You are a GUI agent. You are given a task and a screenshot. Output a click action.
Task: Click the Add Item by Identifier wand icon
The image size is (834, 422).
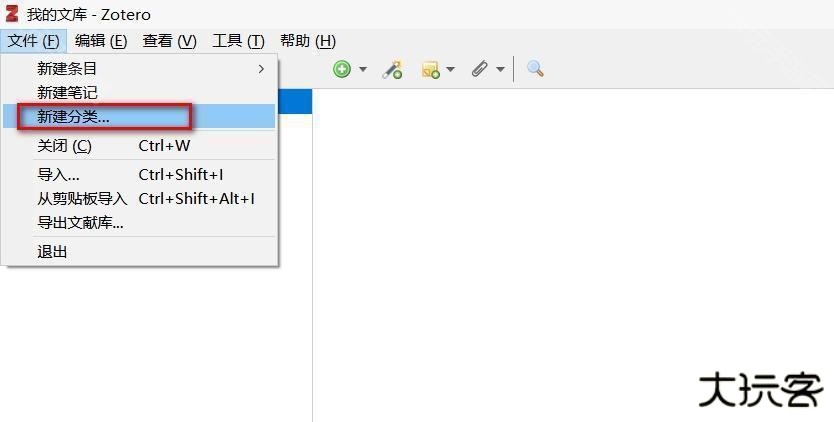point(393,69)
